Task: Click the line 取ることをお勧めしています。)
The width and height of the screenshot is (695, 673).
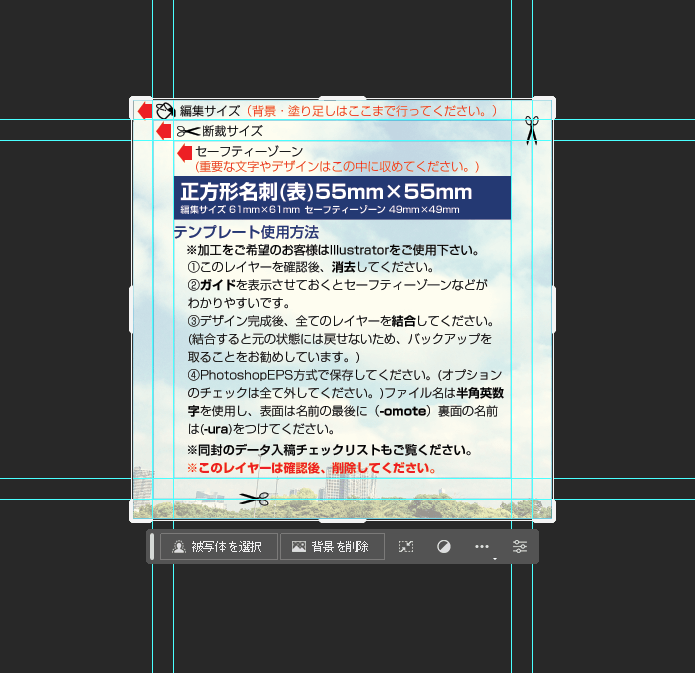Action: click(273, 357)
